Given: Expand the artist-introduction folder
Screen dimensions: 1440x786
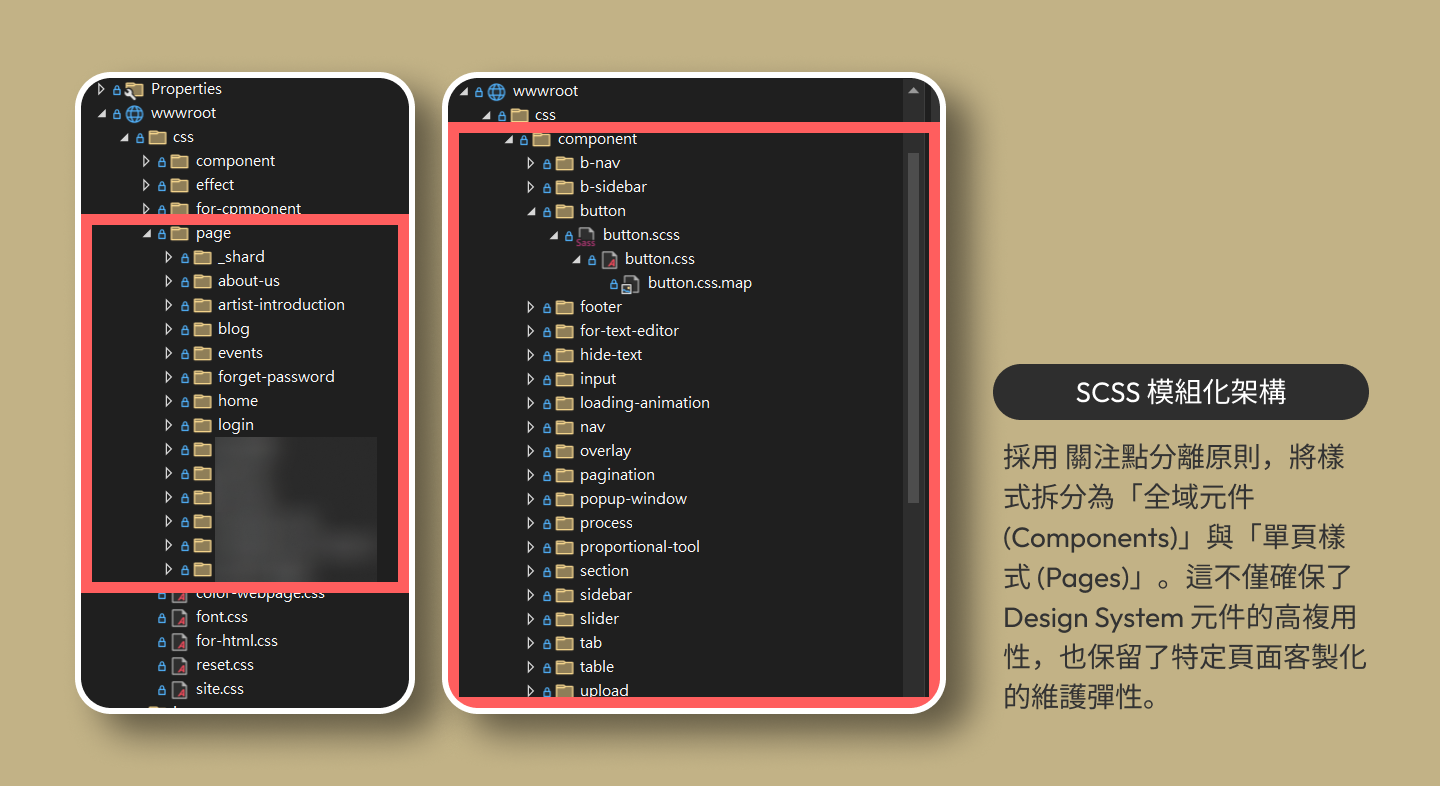Looking at the screenshot, I should point(168,305).
